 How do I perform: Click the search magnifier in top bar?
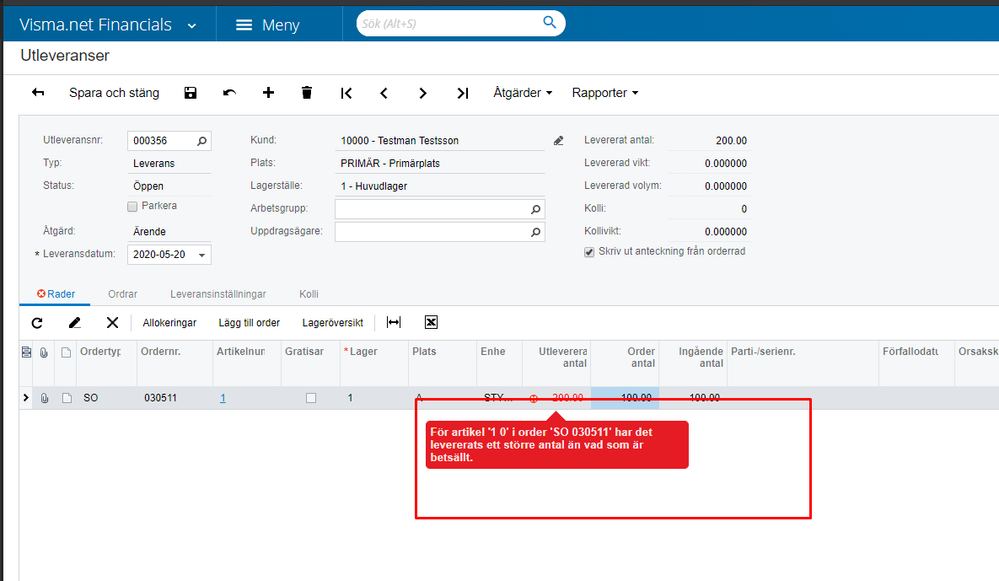[549, 23]
